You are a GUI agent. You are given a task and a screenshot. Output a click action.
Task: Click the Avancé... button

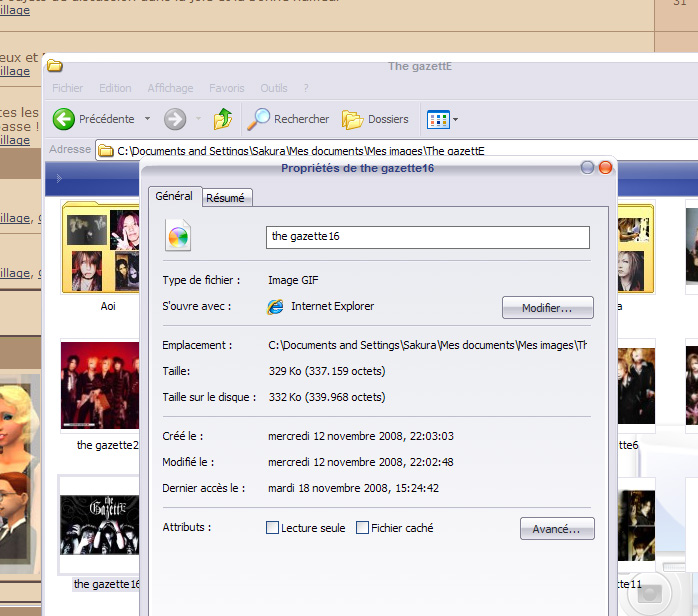(557, 528)
